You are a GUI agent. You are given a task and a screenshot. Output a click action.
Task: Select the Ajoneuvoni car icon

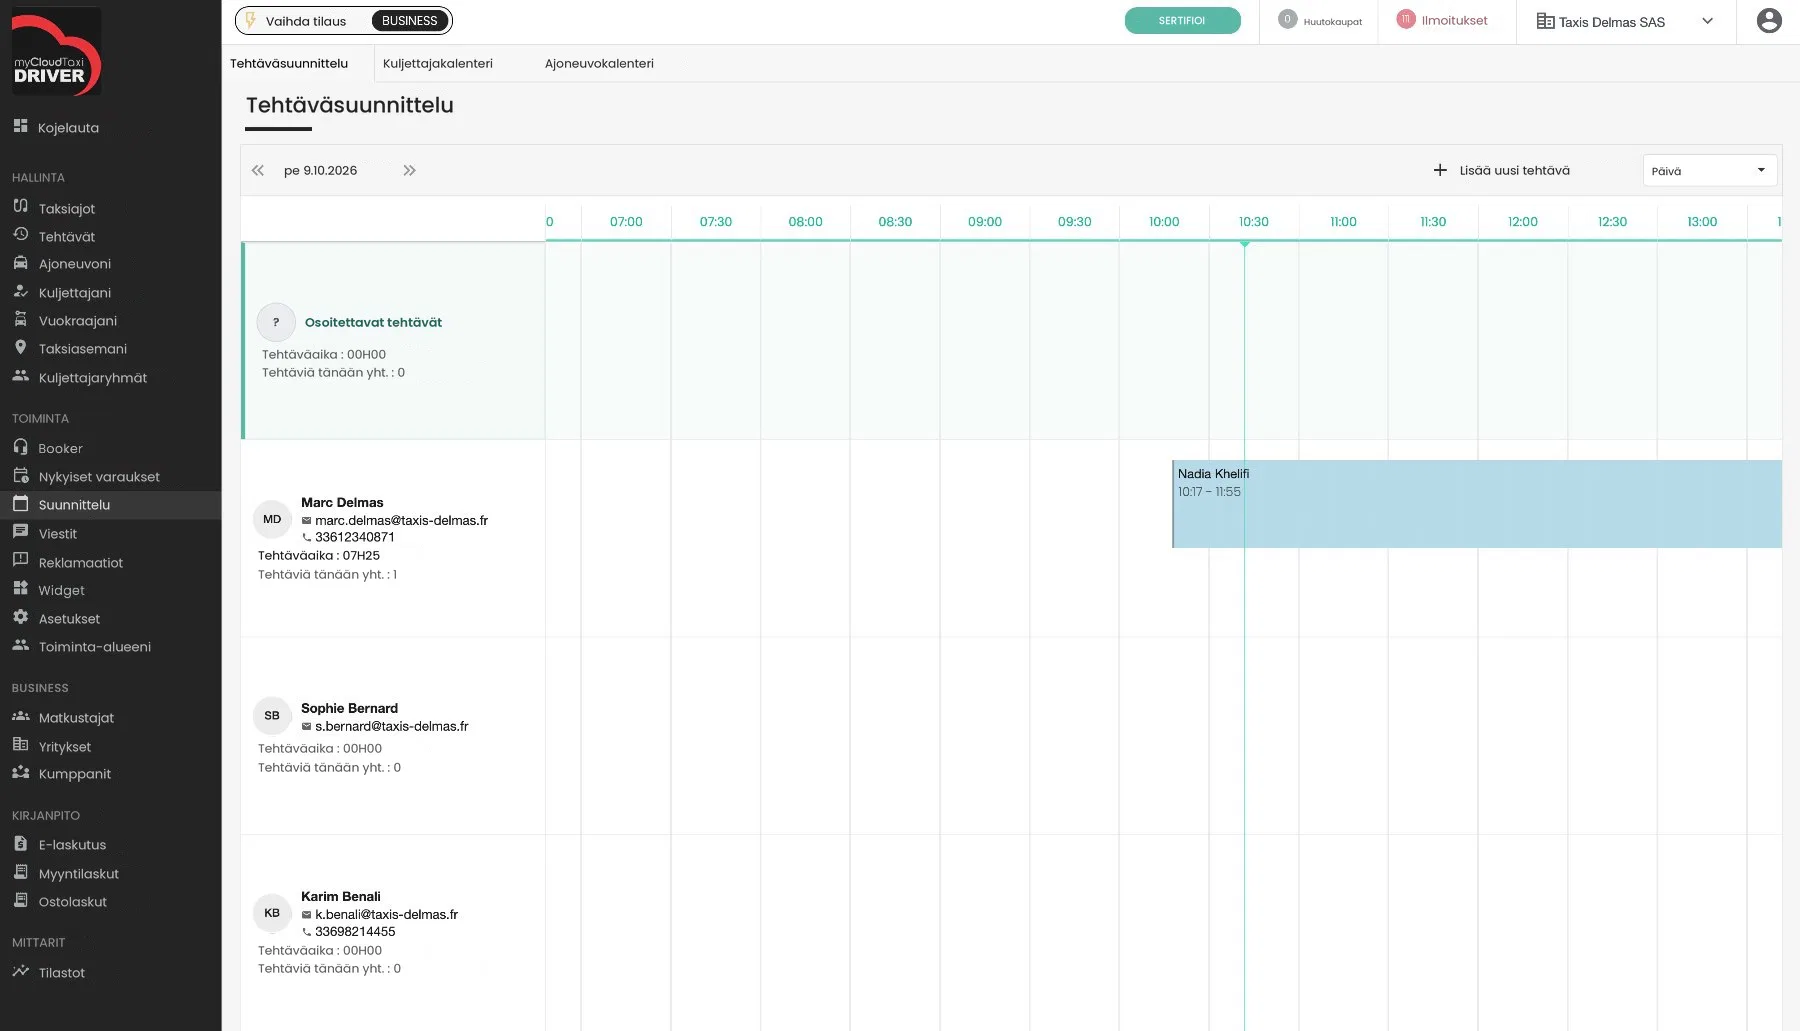tap(20, 263)
